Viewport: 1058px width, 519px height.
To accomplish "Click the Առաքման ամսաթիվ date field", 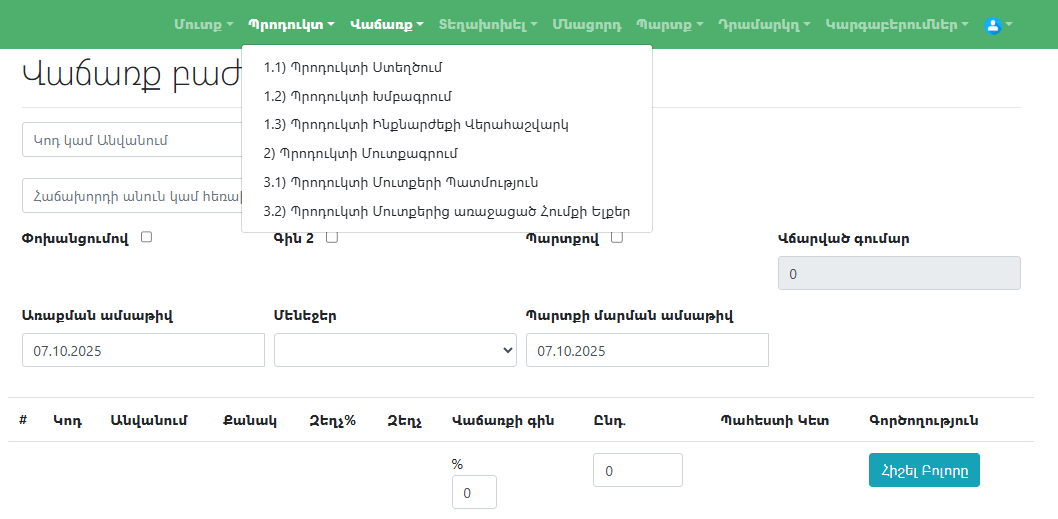I will point(143,351).
